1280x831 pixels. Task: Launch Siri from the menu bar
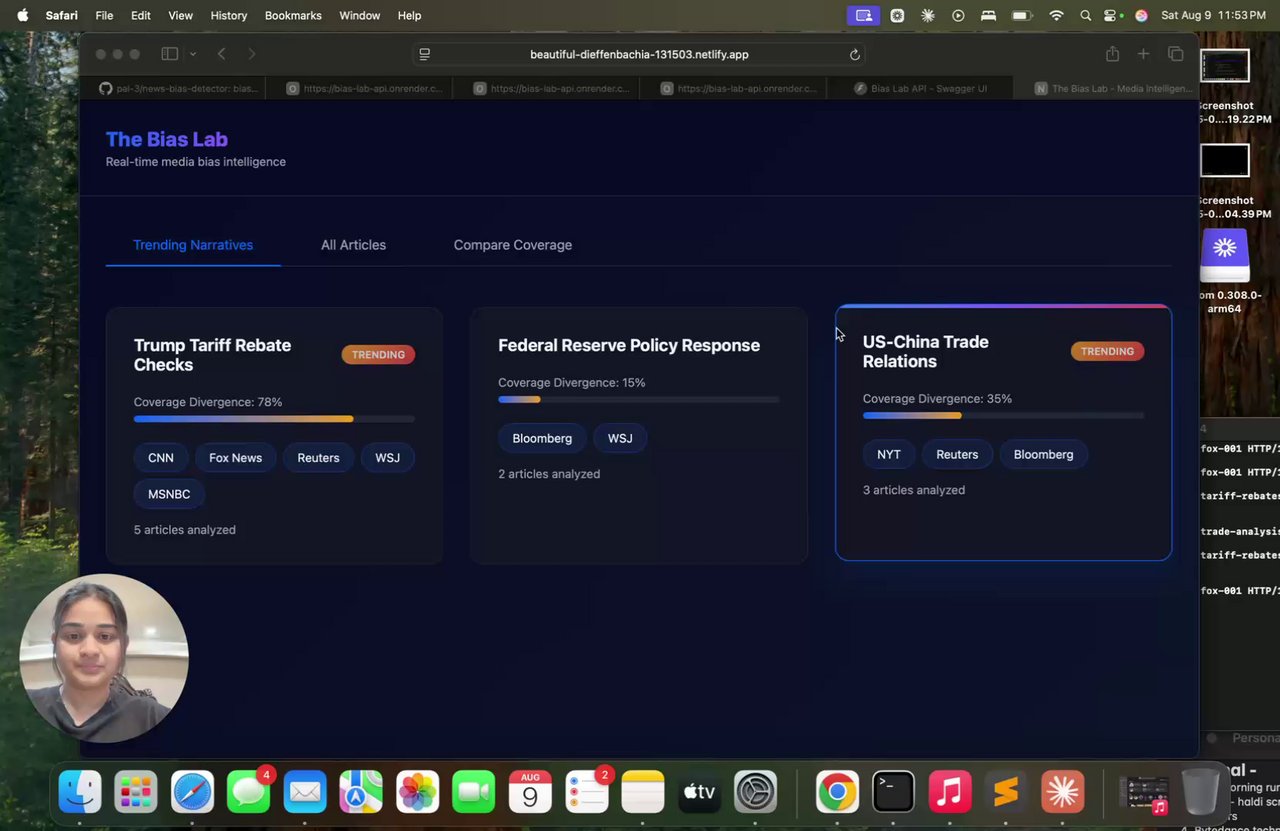click(x=1141, y=15)
